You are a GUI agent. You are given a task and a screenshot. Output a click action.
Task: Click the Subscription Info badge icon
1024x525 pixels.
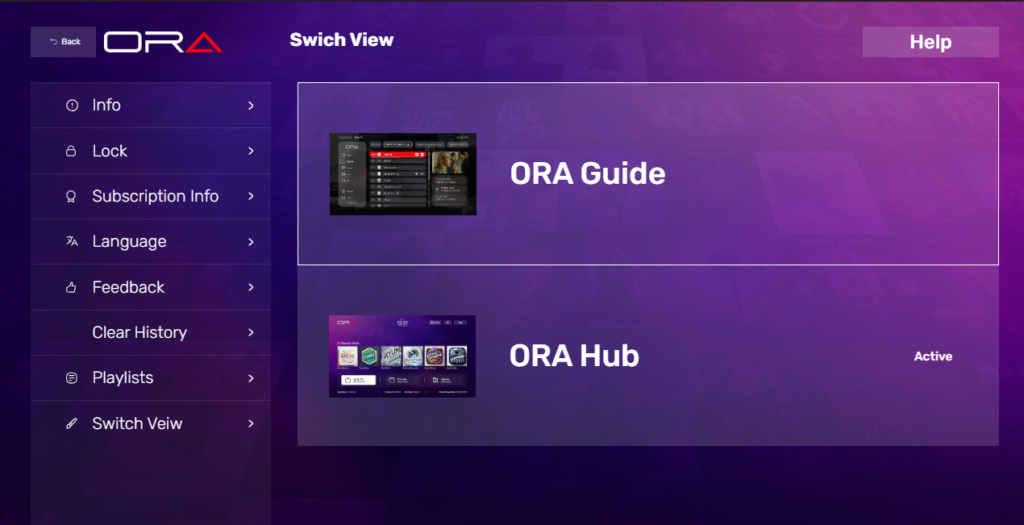71,197
